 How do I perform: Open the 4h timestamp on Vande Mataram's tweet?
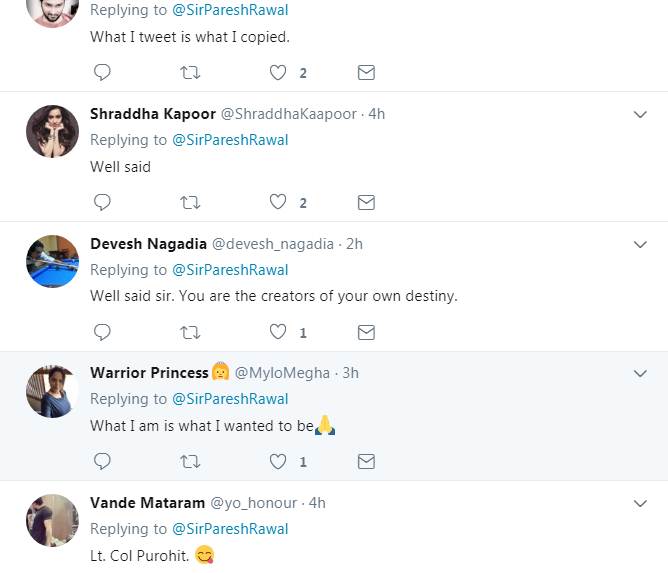coord(317,503)
